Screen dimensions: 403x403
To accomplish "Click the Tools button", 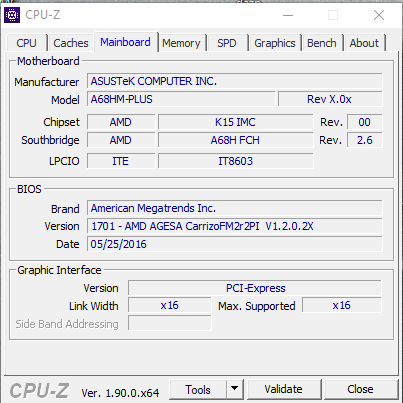I will click(x=198, y=389).
